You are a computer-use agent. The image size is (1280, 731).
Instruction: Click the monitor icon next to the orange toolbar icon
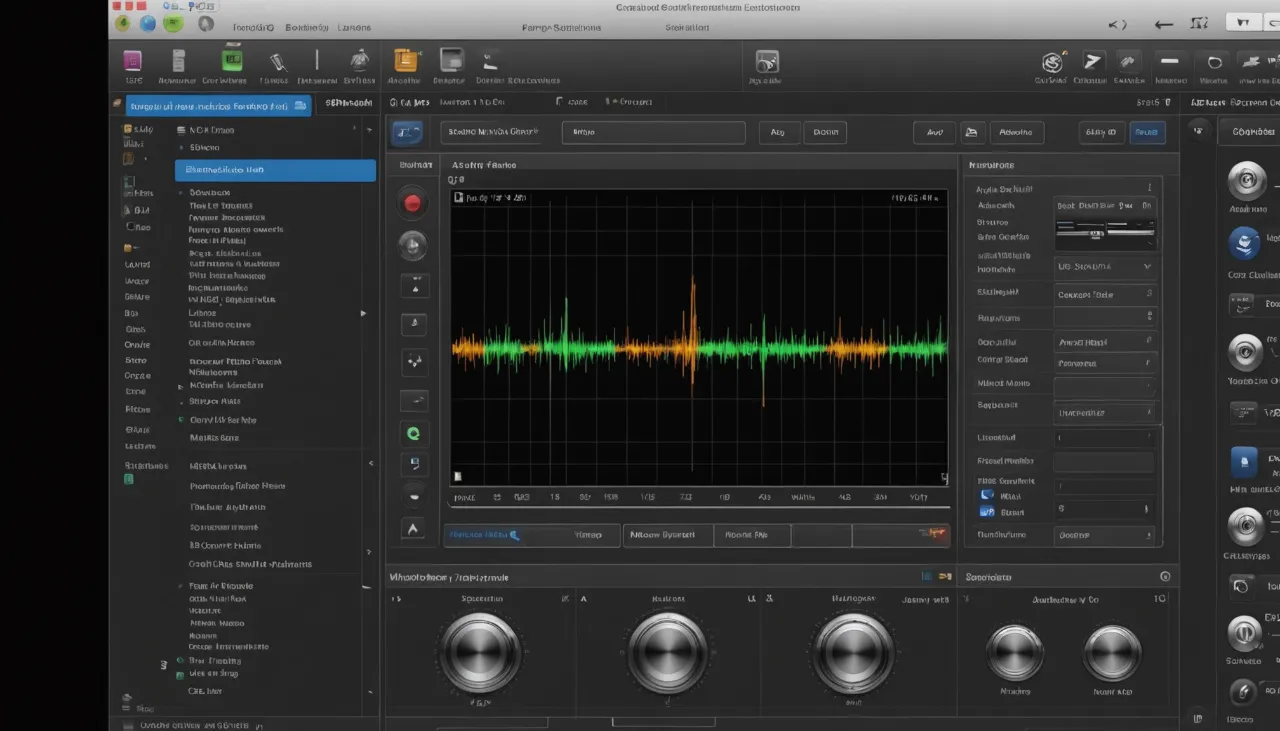452,60
